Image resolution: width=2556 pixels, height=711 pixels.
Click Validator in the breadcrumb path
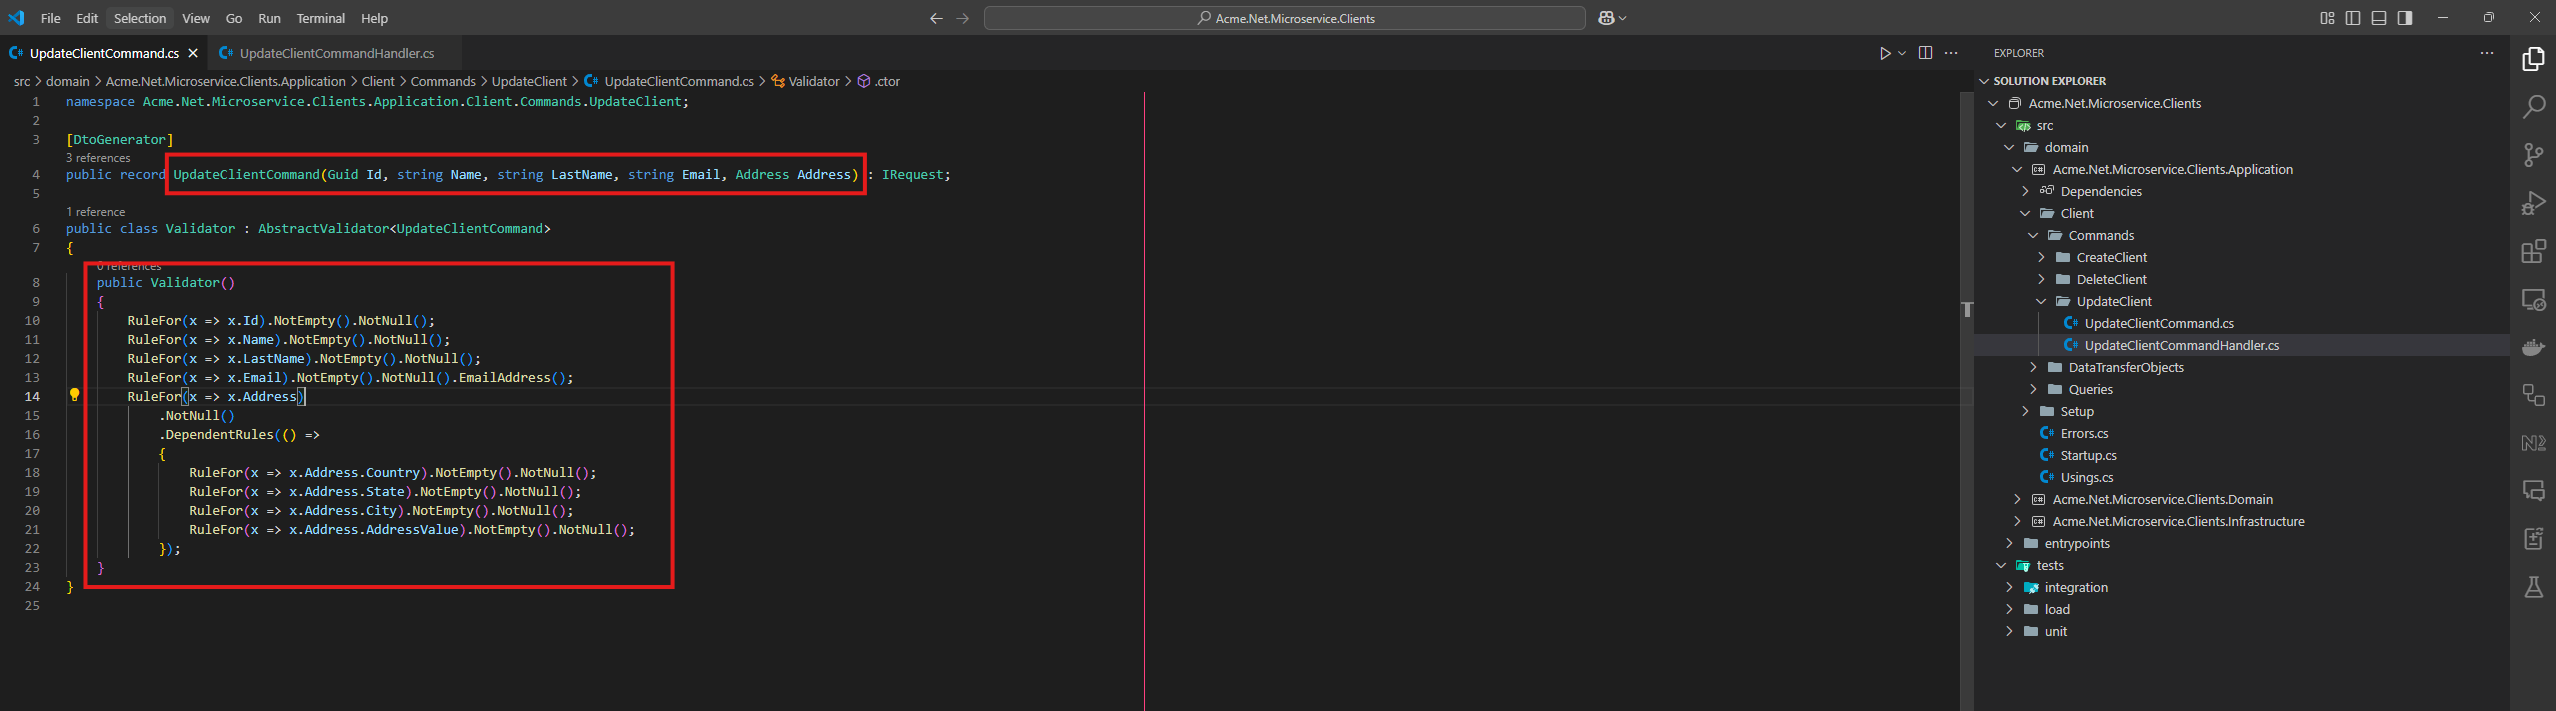click(x=814, y=81)
